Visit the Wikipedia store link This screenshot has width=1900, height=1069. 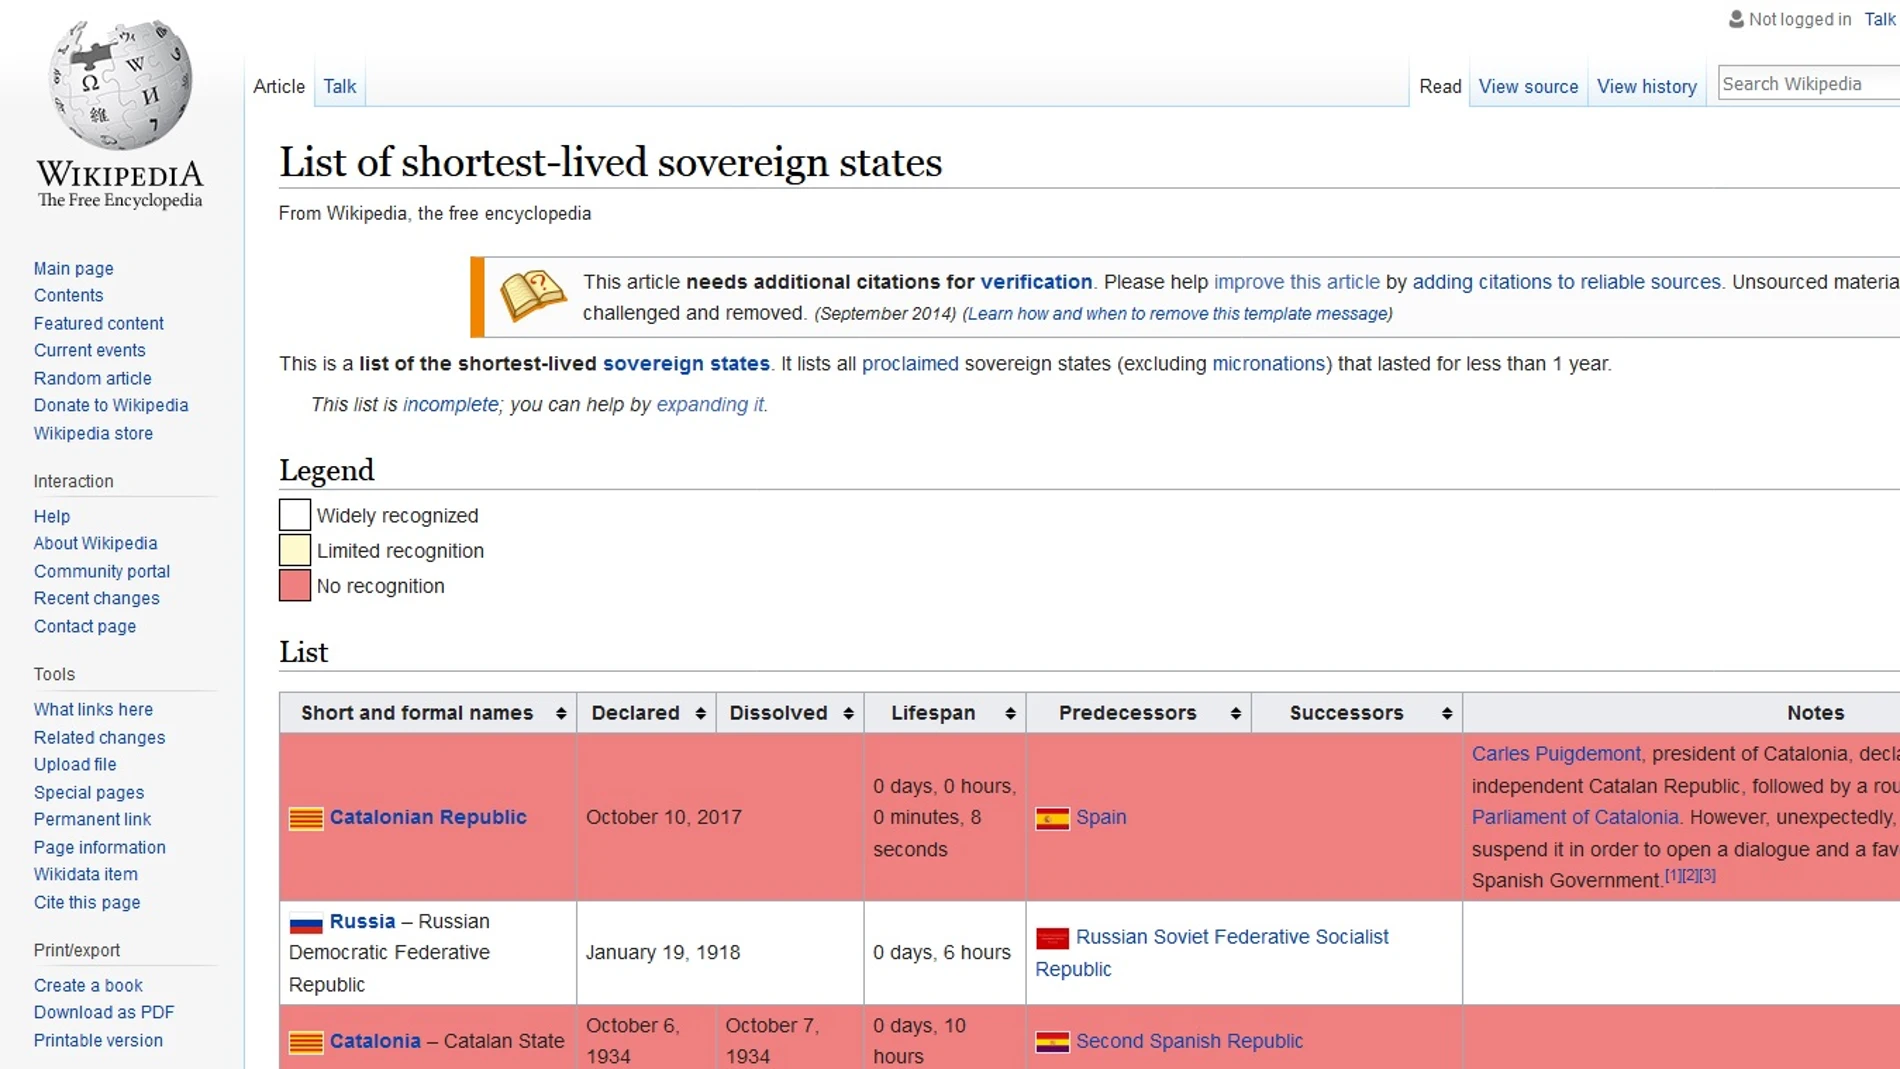(93, 433)
